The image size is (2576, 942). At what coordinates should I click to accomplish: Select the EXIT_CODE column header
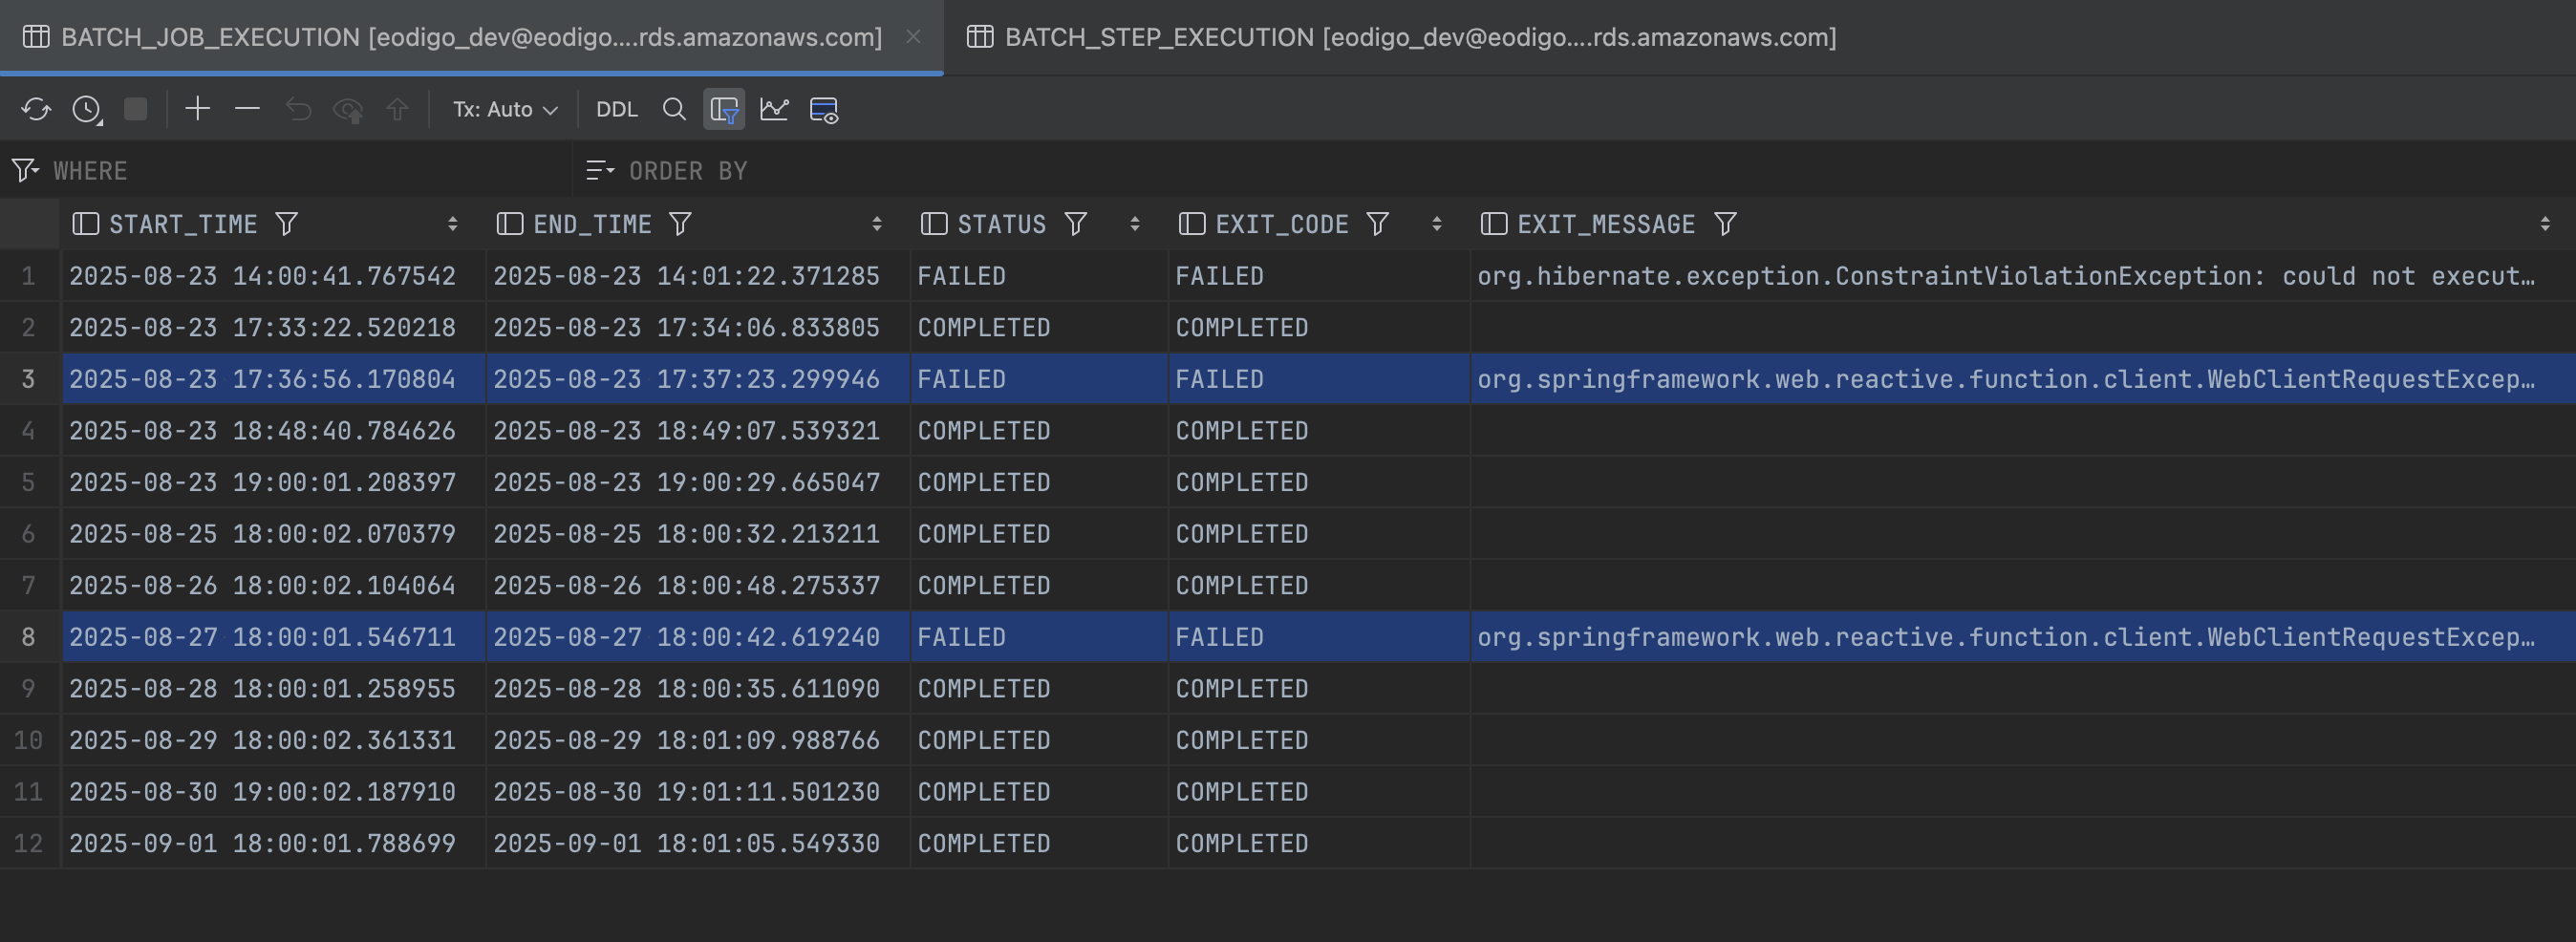tap(1282, 224)
